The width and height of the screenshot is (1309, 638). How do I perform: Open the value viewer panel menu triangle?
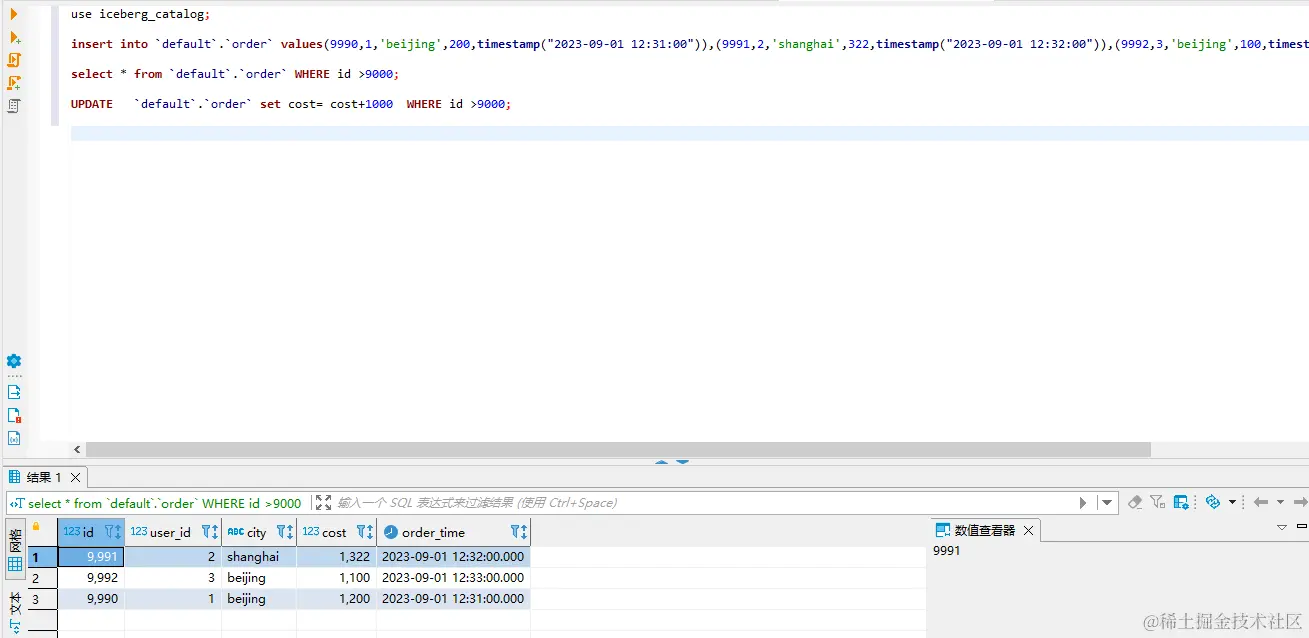click(x=1282, y=527)
